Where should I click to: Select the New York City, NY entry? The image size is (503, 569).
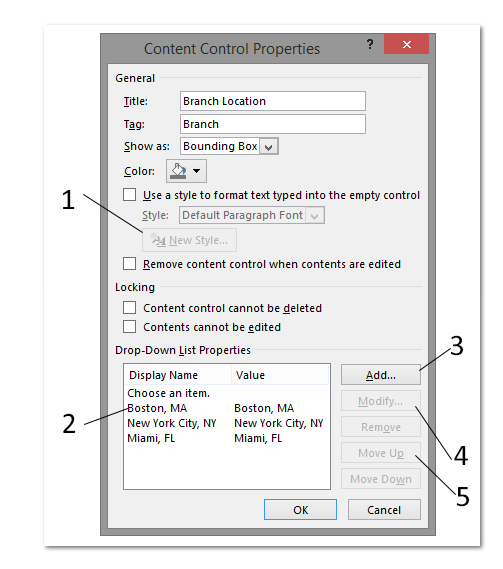[x=226, y=423]
